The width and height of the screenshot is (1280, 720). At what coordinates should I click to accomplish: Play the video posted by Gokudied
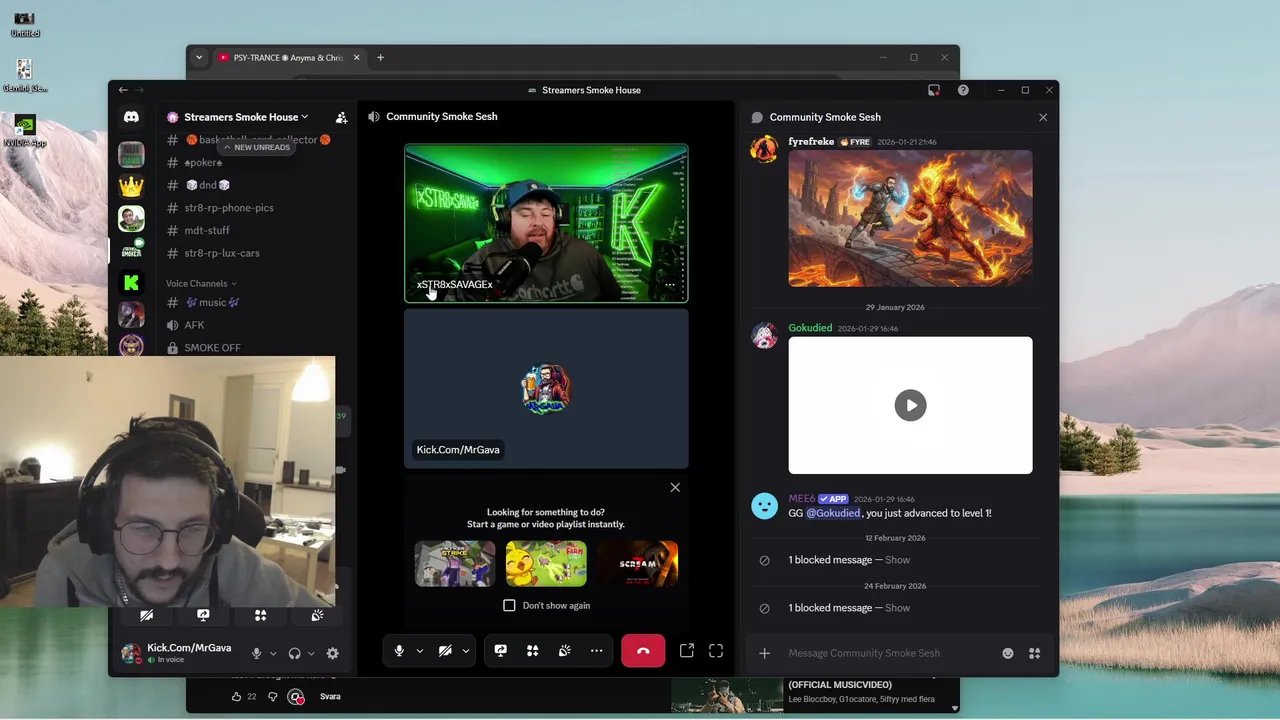910,405
